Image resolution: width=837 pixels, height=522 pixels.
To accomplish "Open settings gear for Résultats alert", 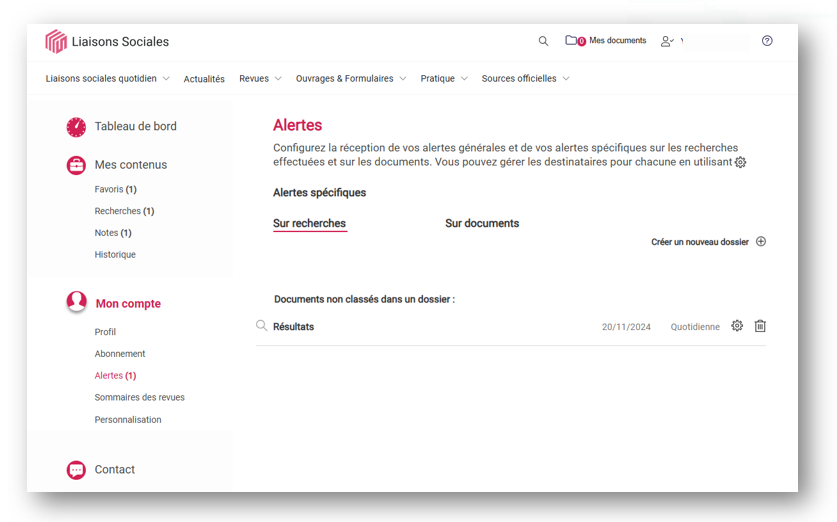I will click(x=737, y=326).
